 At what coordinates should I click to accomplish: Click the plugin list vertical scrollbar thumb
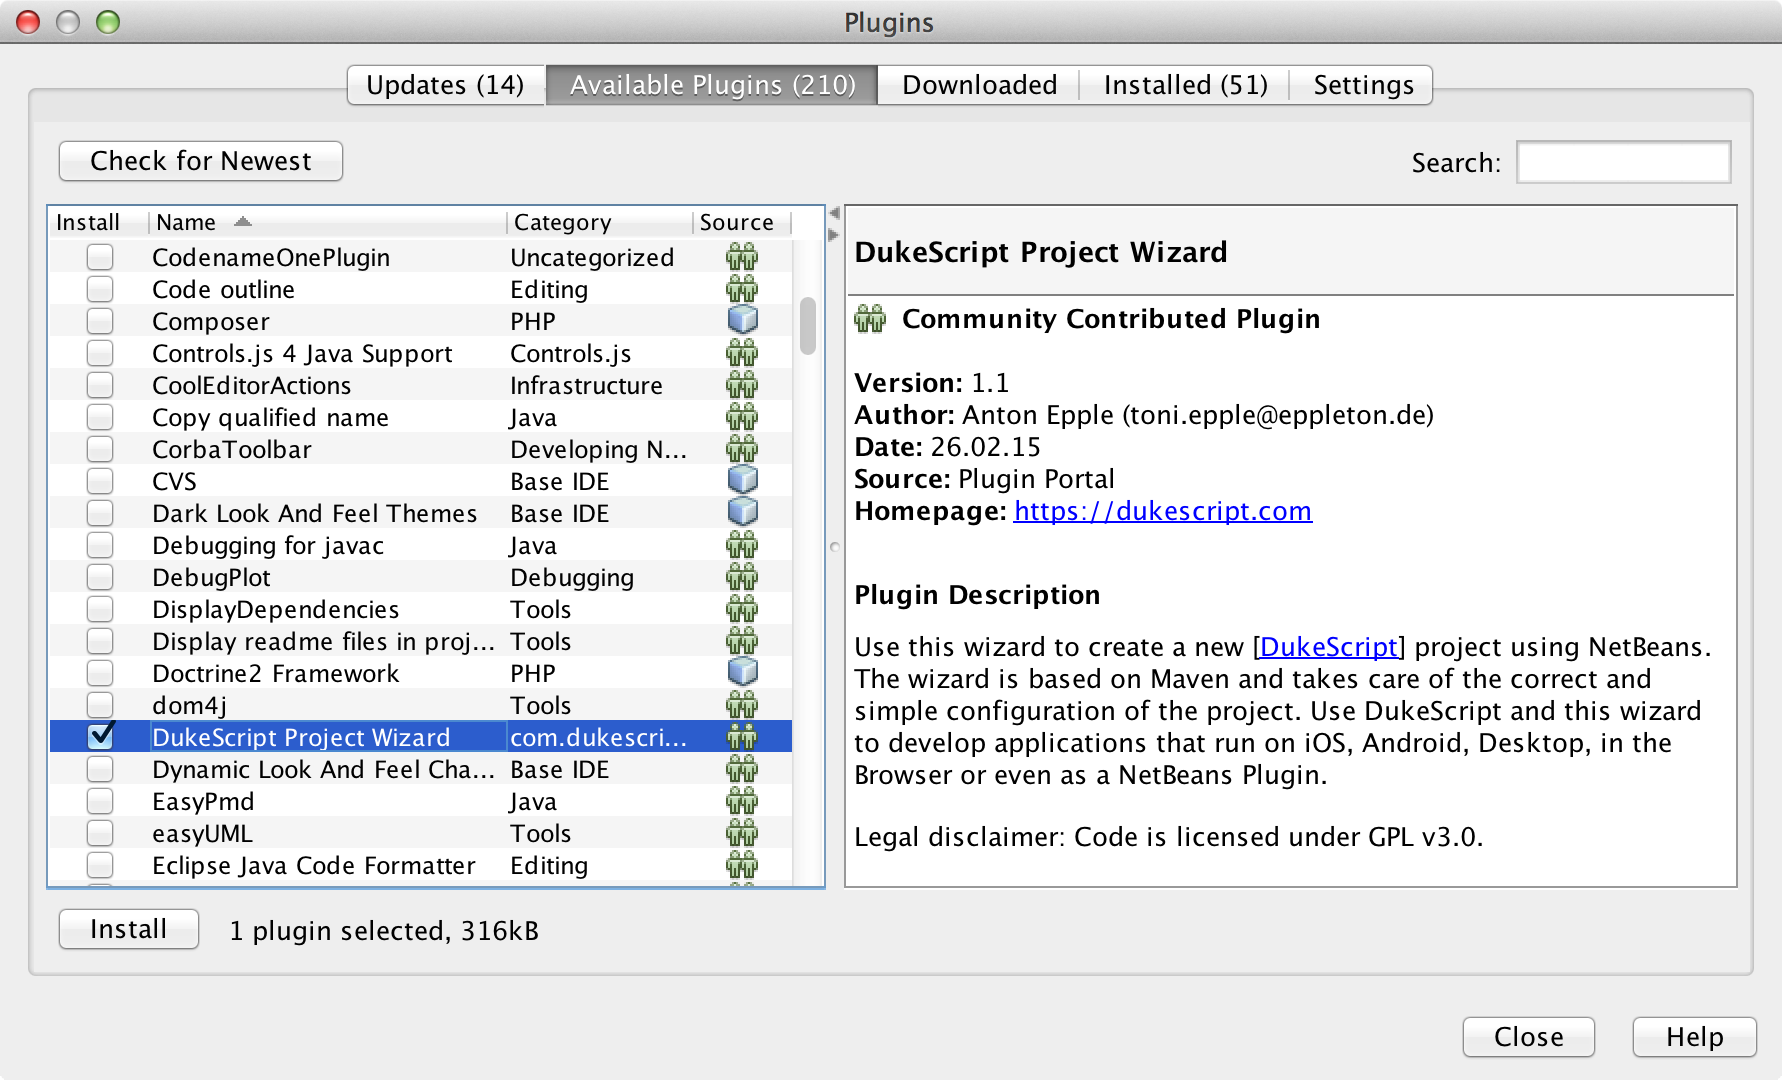(808, 326)
